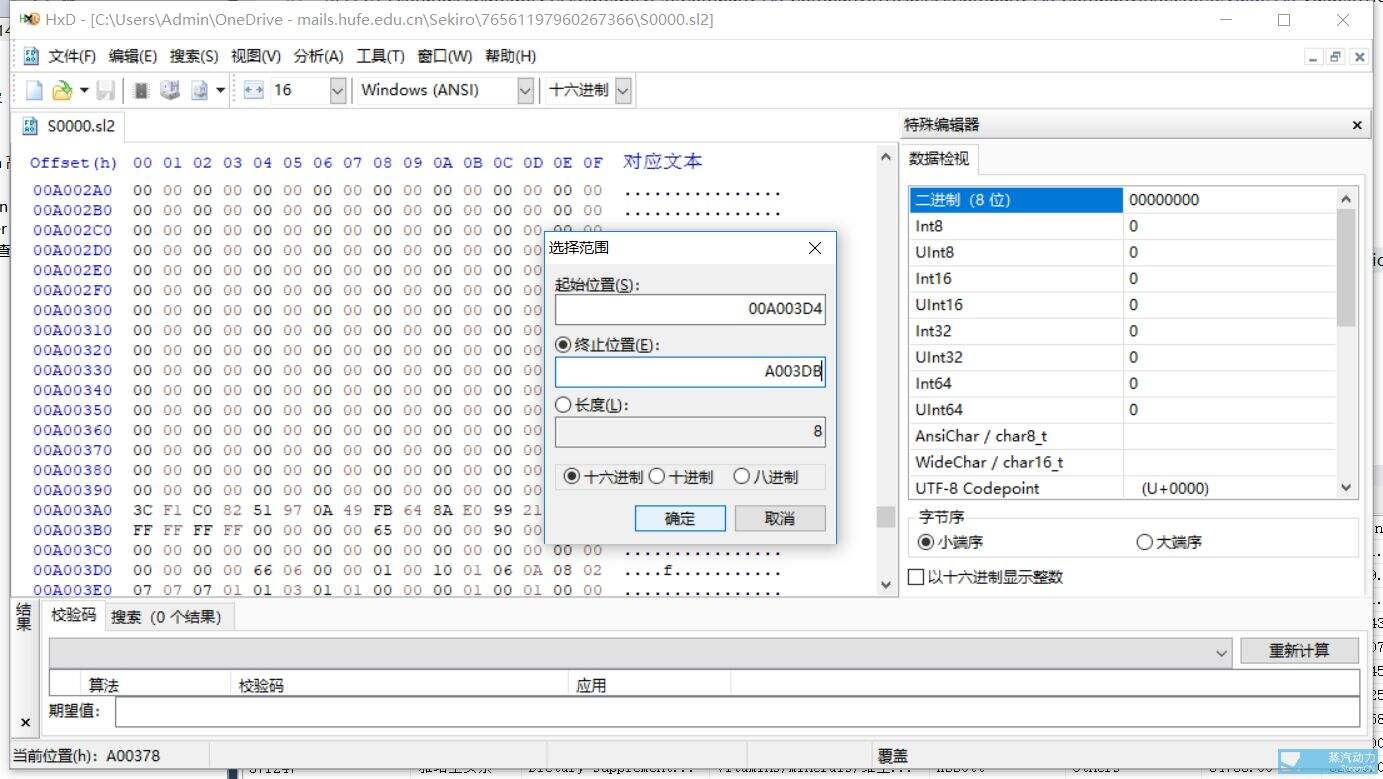Click the data inspector scroll-up arrow

click(1346, 198)
